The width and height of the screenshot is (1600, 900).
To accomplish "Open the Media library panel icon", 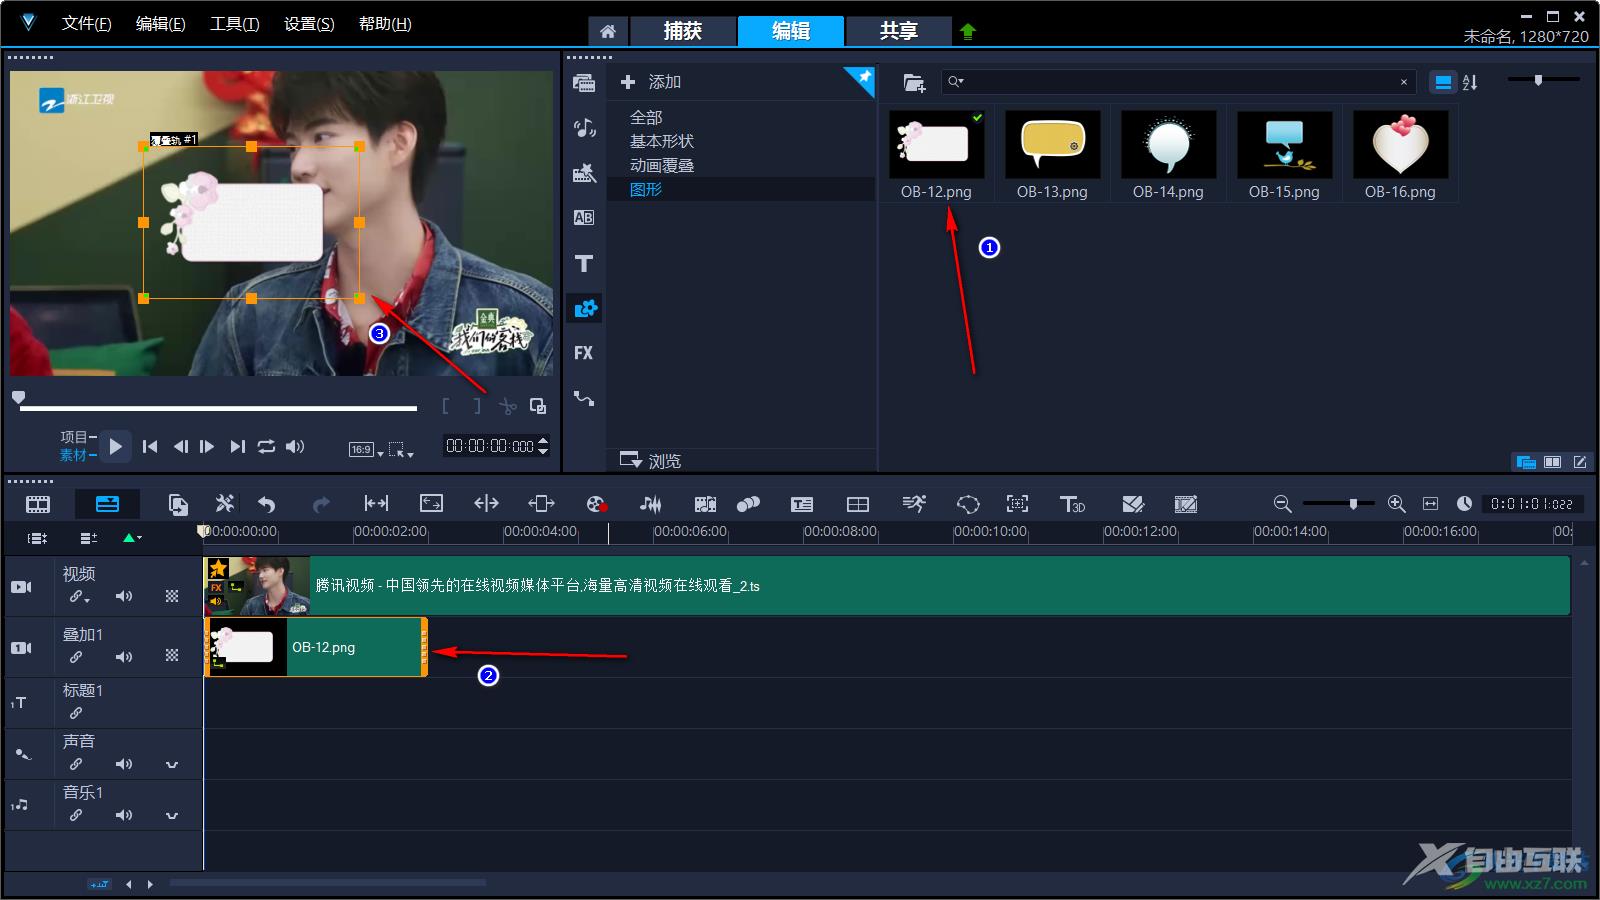I will click(584, 83).
